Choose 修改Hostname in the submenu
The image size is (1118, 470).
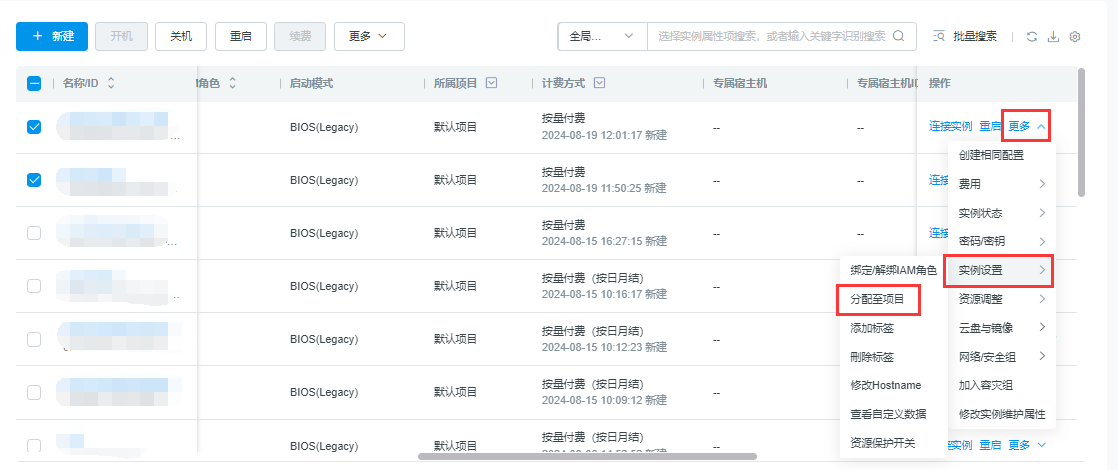(884, 385)
